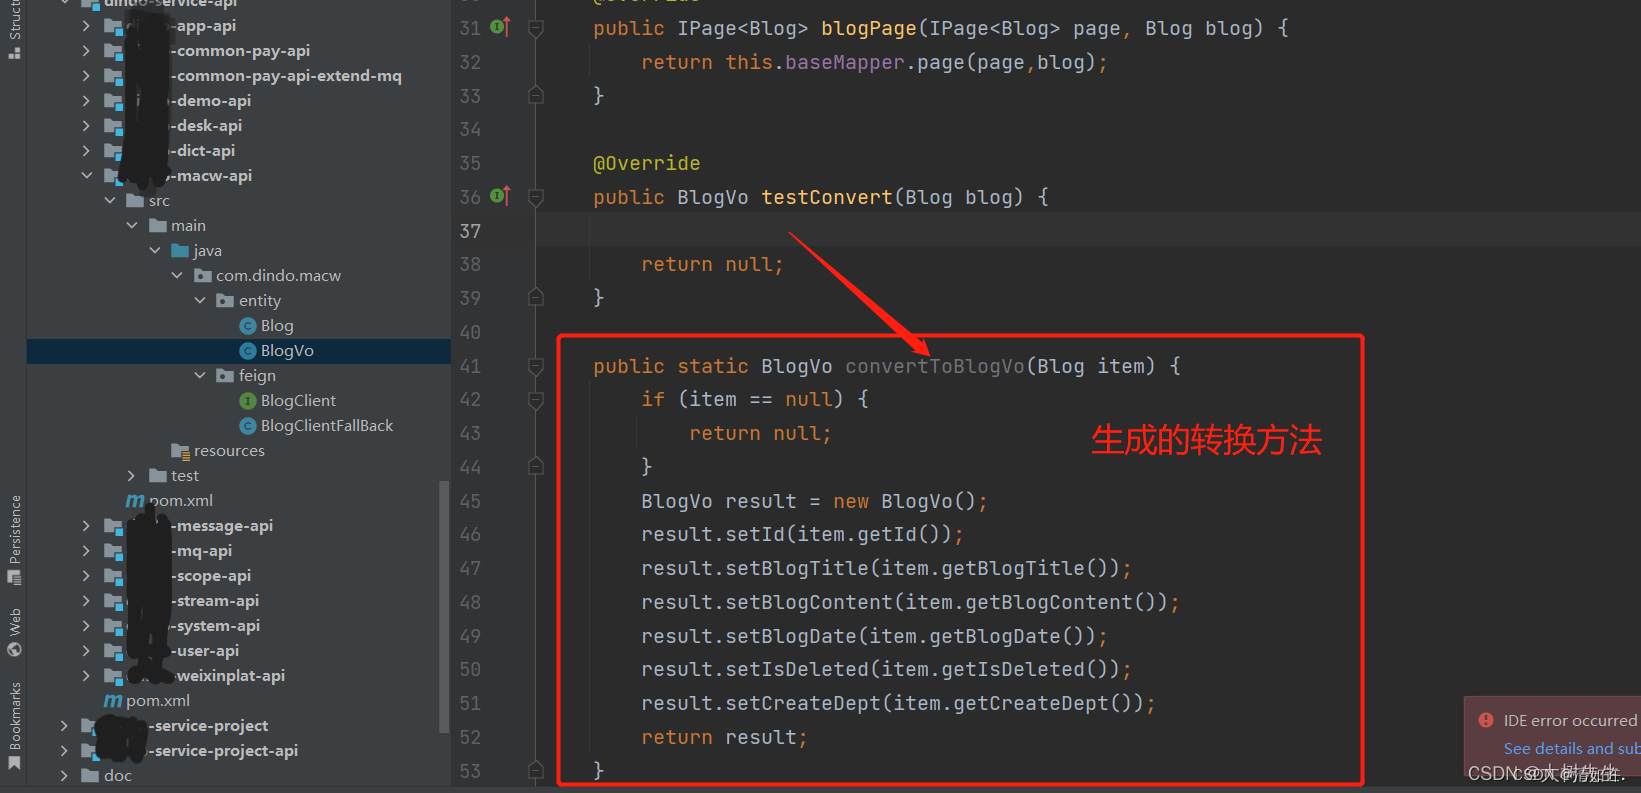The image size is (1641, 793).
Task: Click the BlogClient interface icon
Action: tap(248, 401)
